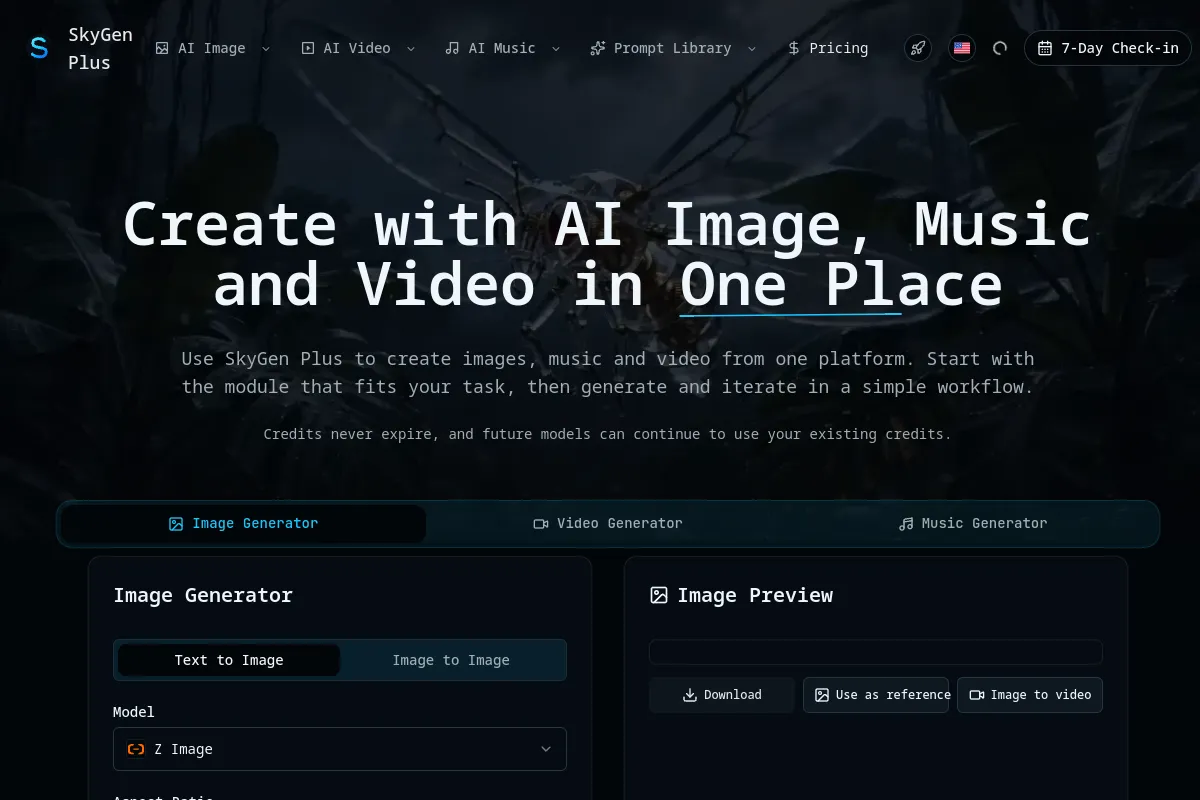The image size is (1200, 800).
Task: Open the Prompt Library menu
Action: coord(673,48)
